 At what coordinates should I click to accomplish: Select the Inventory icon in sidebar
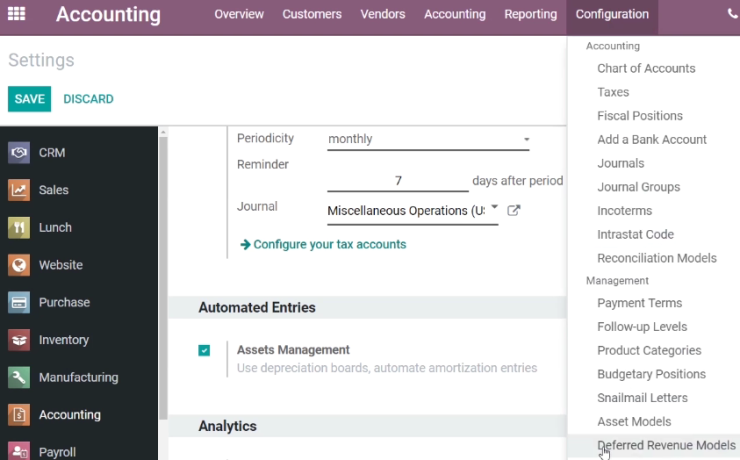(19, 340)
